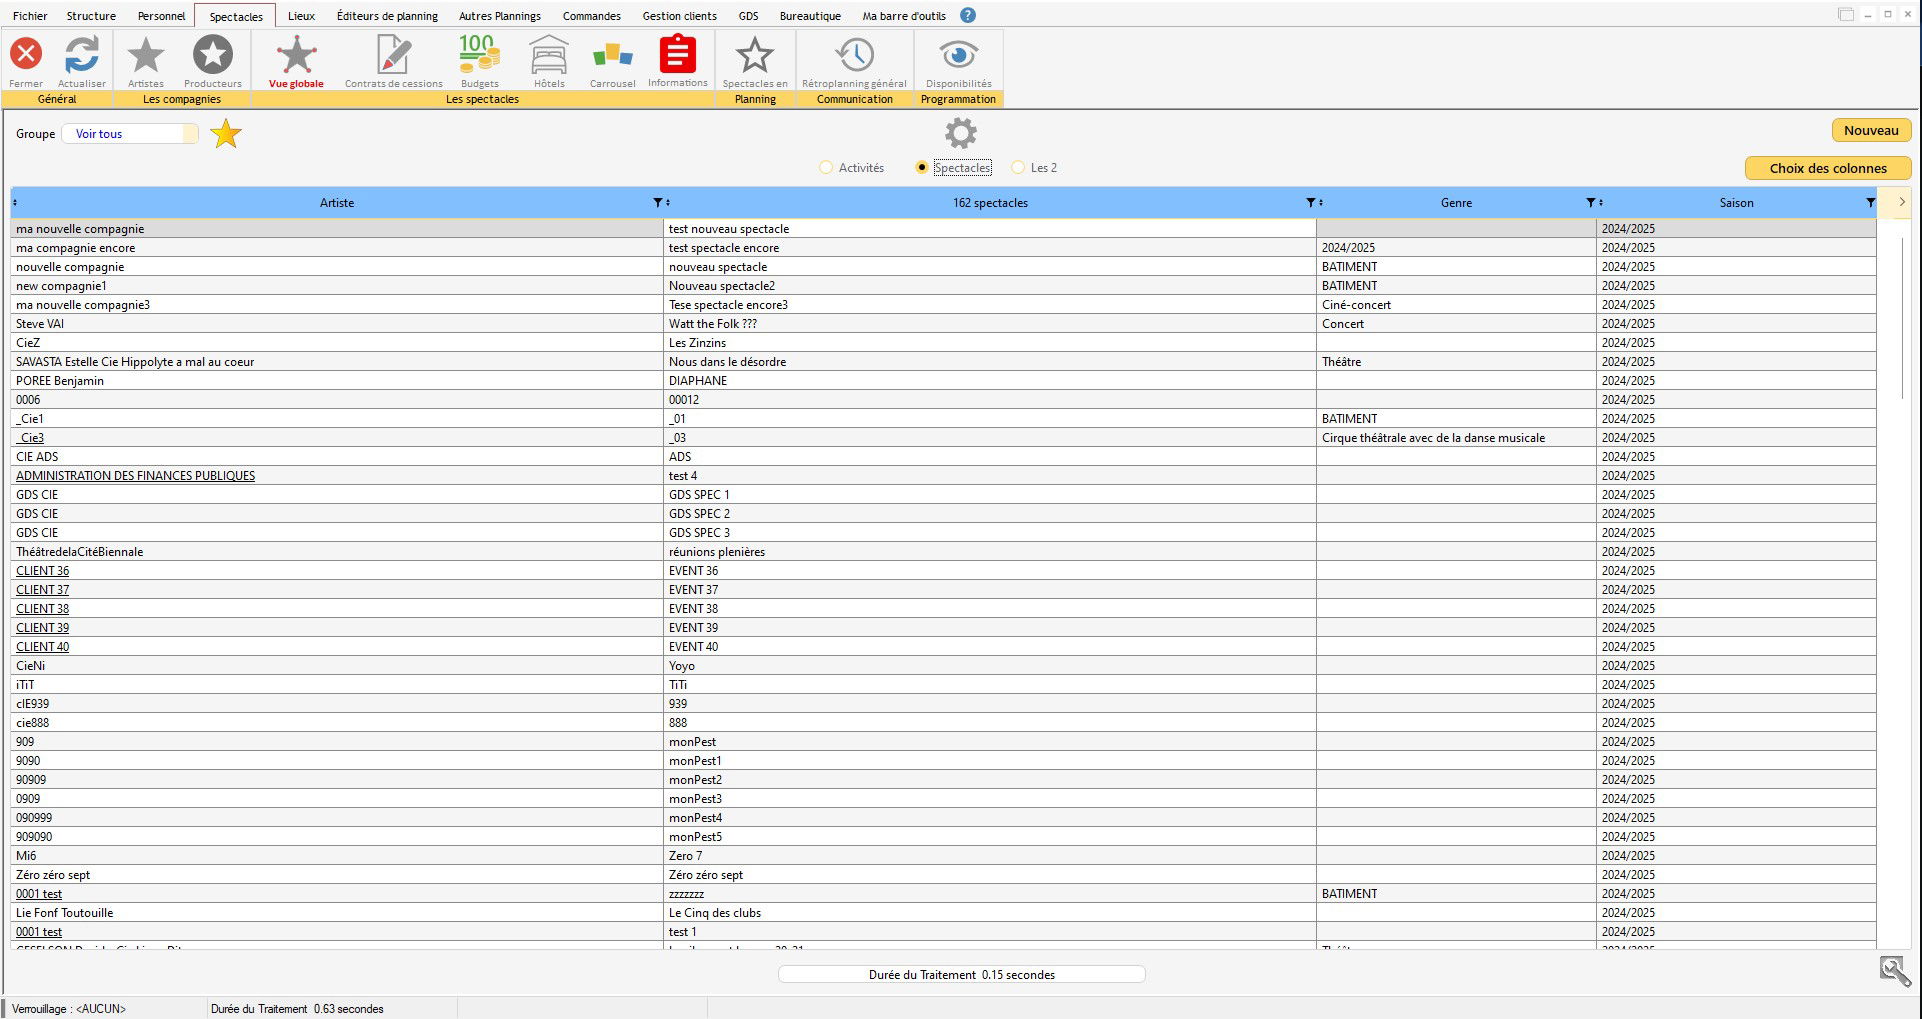Open the Artiste column filter
The image size is (1922, 1019).
[x=657, y=203]
